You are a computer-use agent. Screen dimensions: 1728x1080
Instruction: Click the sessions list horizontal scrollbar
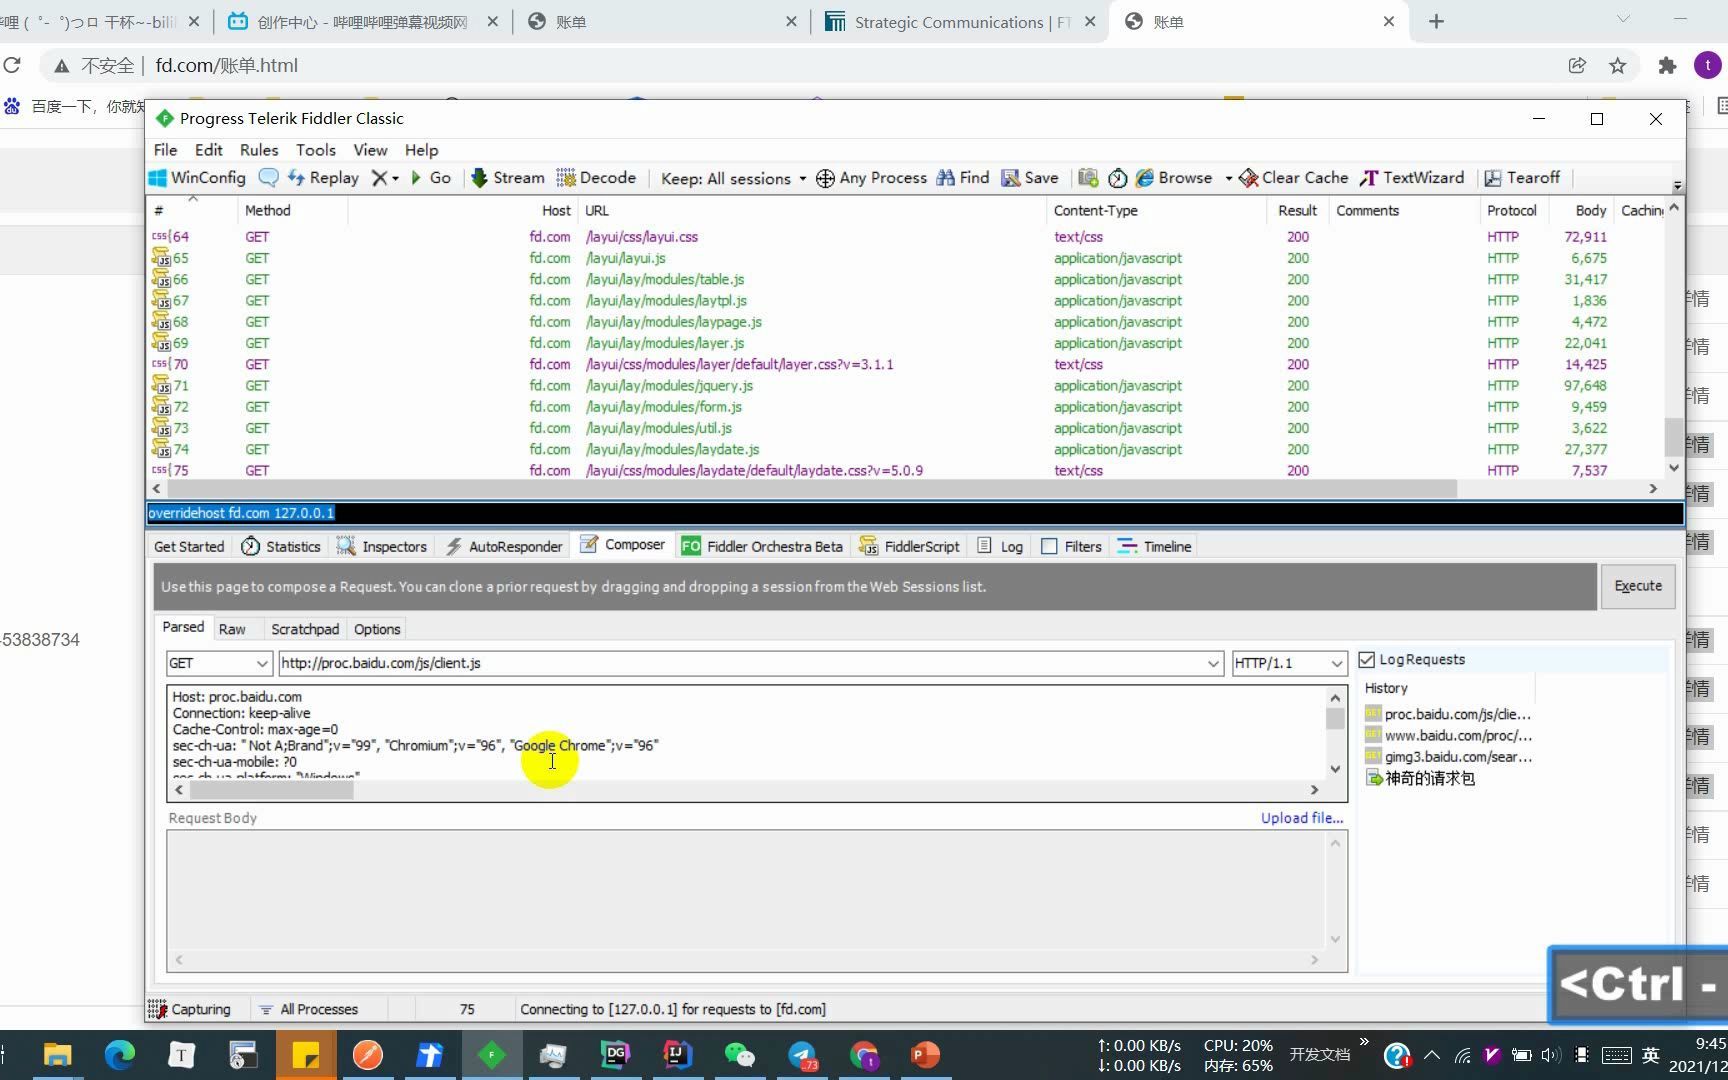[813, 489]
